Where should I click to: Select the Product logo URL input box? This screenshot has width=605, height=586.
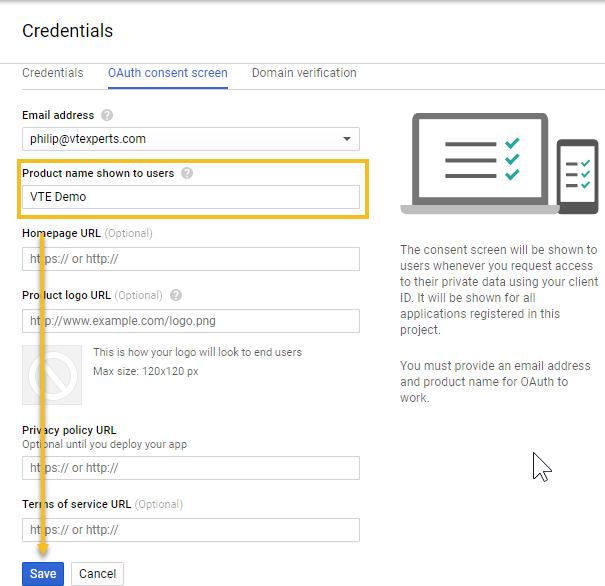[x=191, y=321]
